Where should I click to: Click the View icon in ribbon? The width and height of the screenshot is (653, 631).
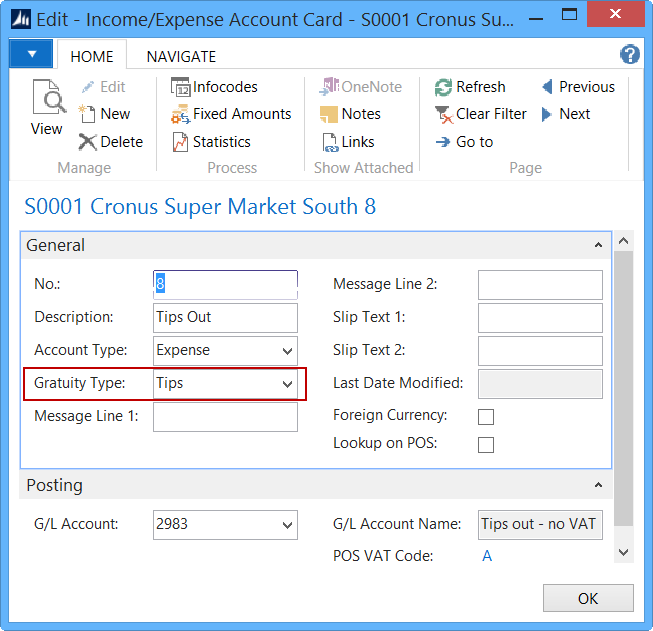point(47,108)
